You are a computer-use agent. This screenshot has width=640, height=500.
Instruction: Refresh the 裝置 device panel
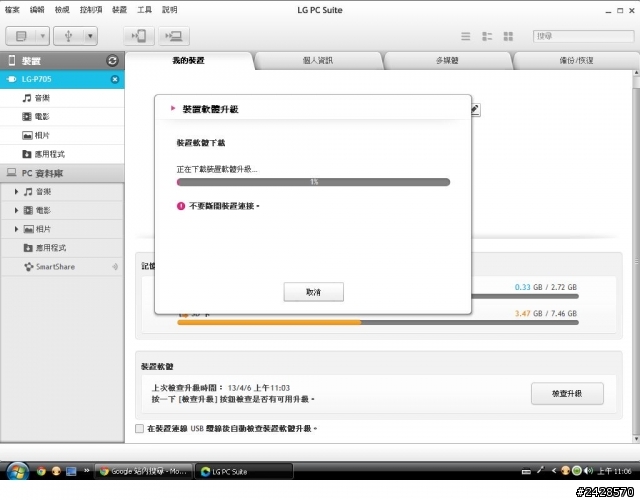[x=112, y=61]
